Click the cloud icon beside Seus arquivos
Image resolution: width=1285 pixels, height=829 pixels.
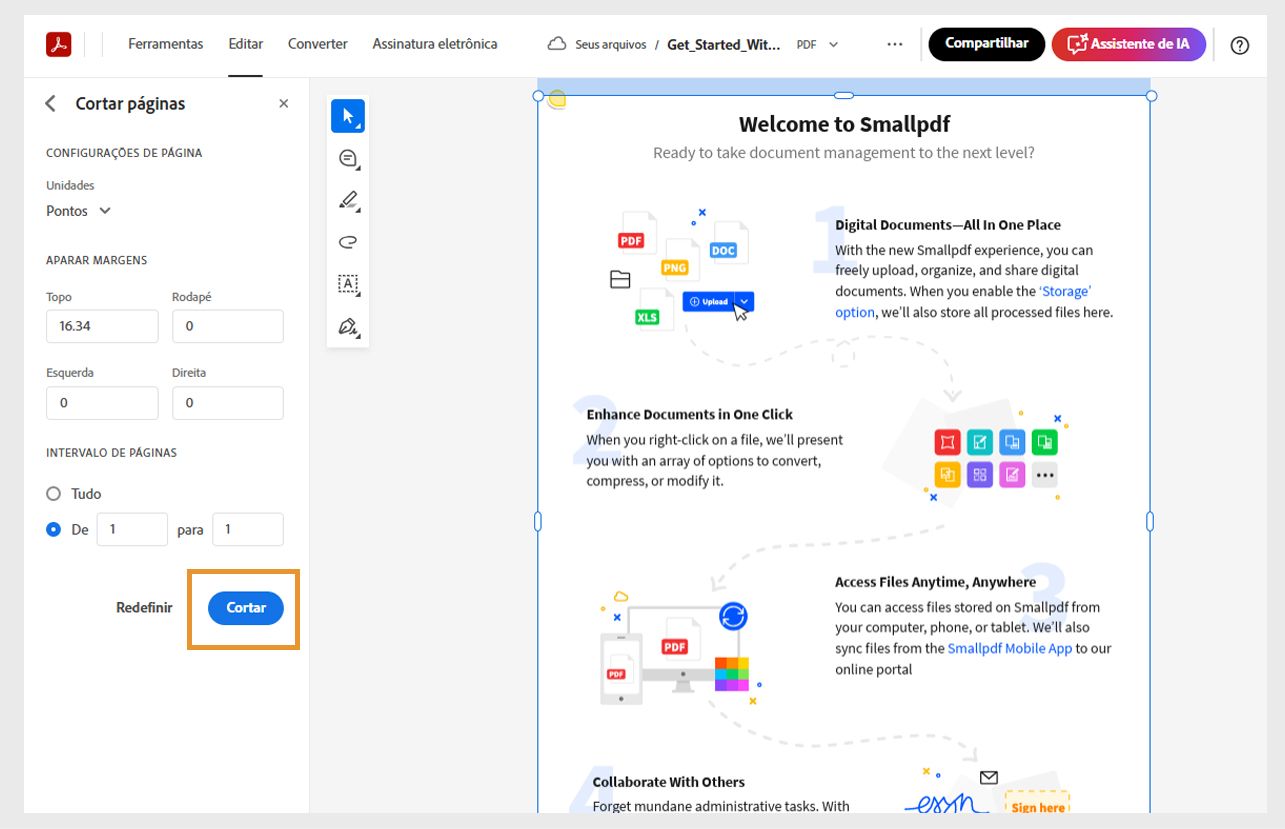point(557,44)
